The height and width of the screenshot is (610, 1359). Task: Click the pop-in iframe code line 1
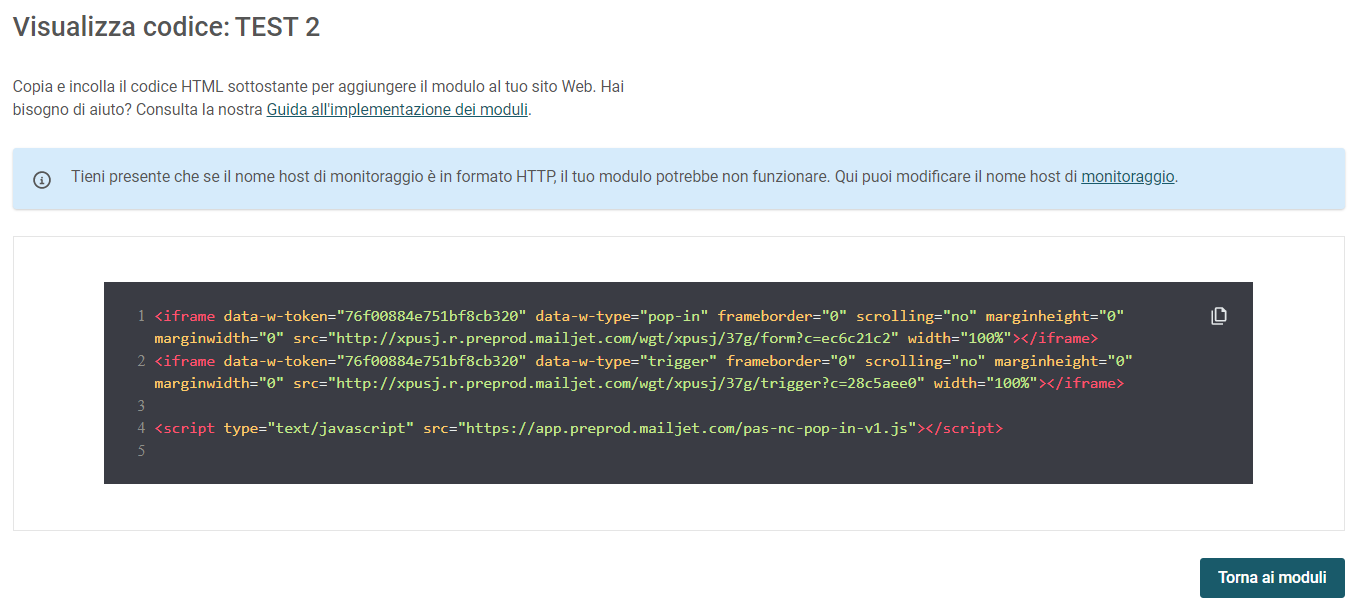640,327
